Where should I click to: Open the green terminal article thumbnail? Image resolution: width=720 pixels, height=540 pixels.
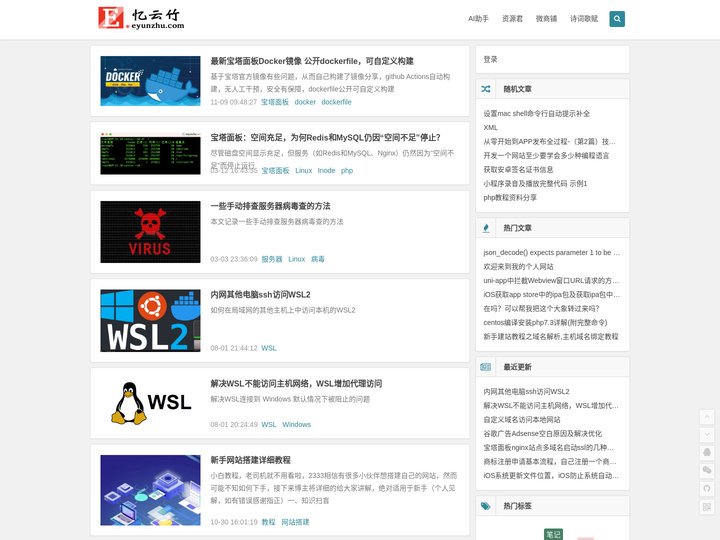click(150, 154)
